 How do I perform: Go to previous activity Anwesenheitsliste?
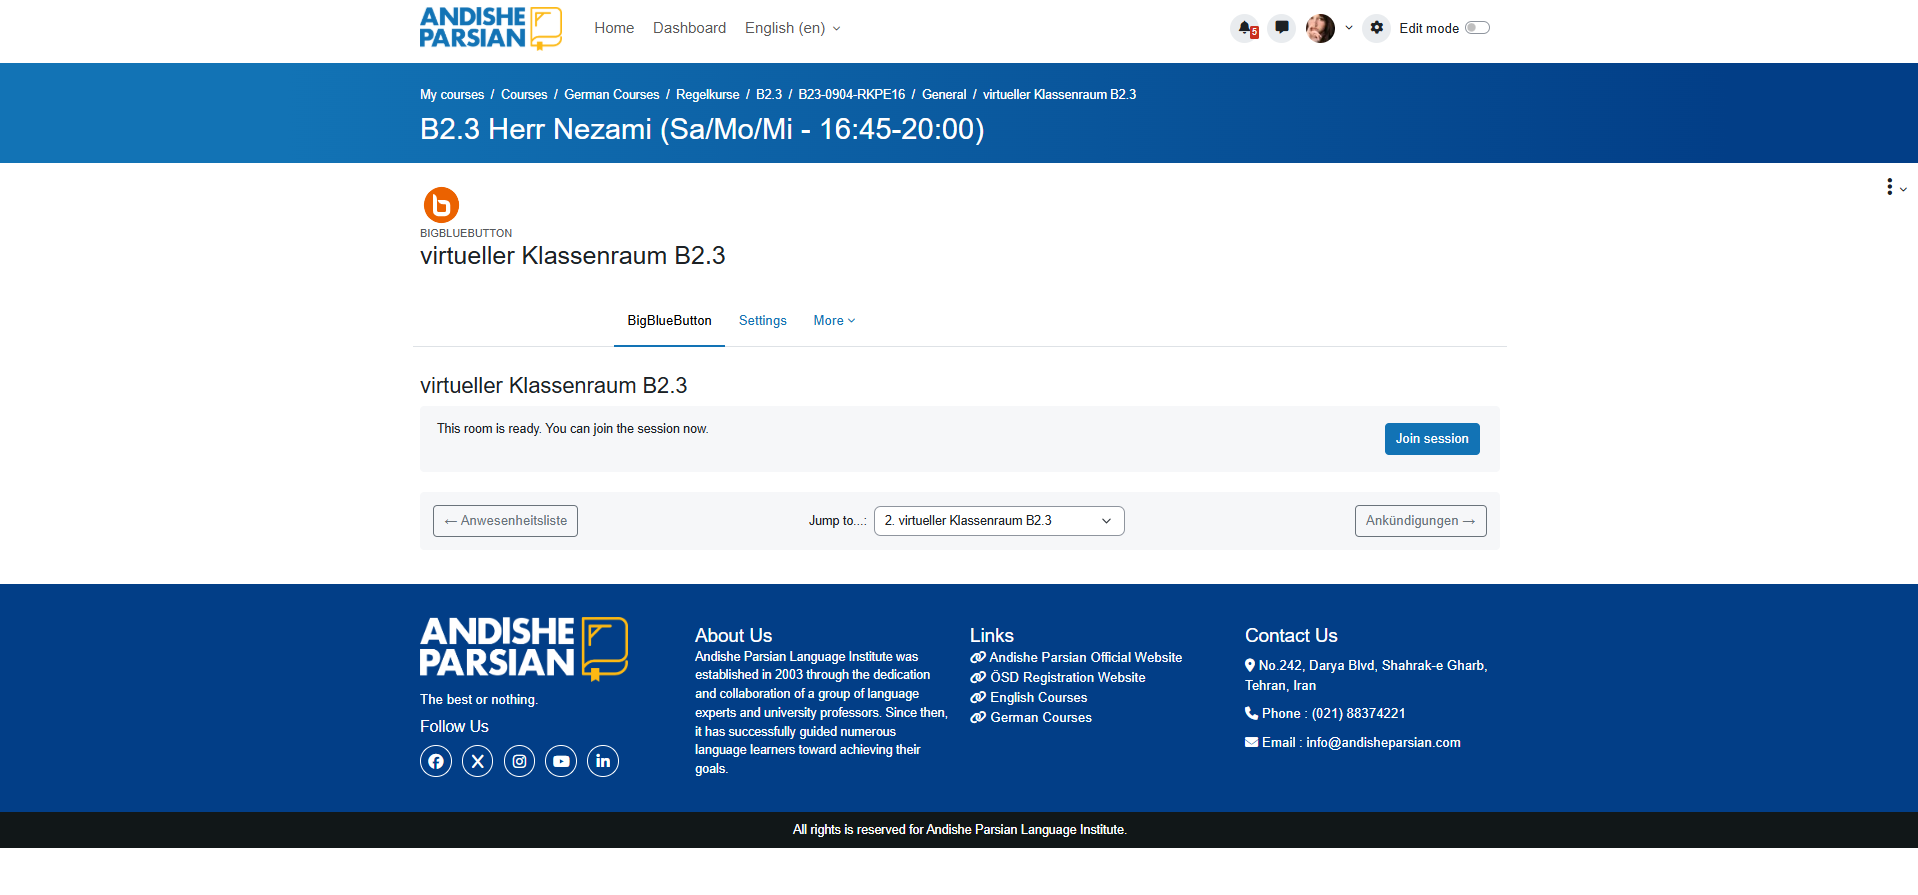[x=505, y=521]
